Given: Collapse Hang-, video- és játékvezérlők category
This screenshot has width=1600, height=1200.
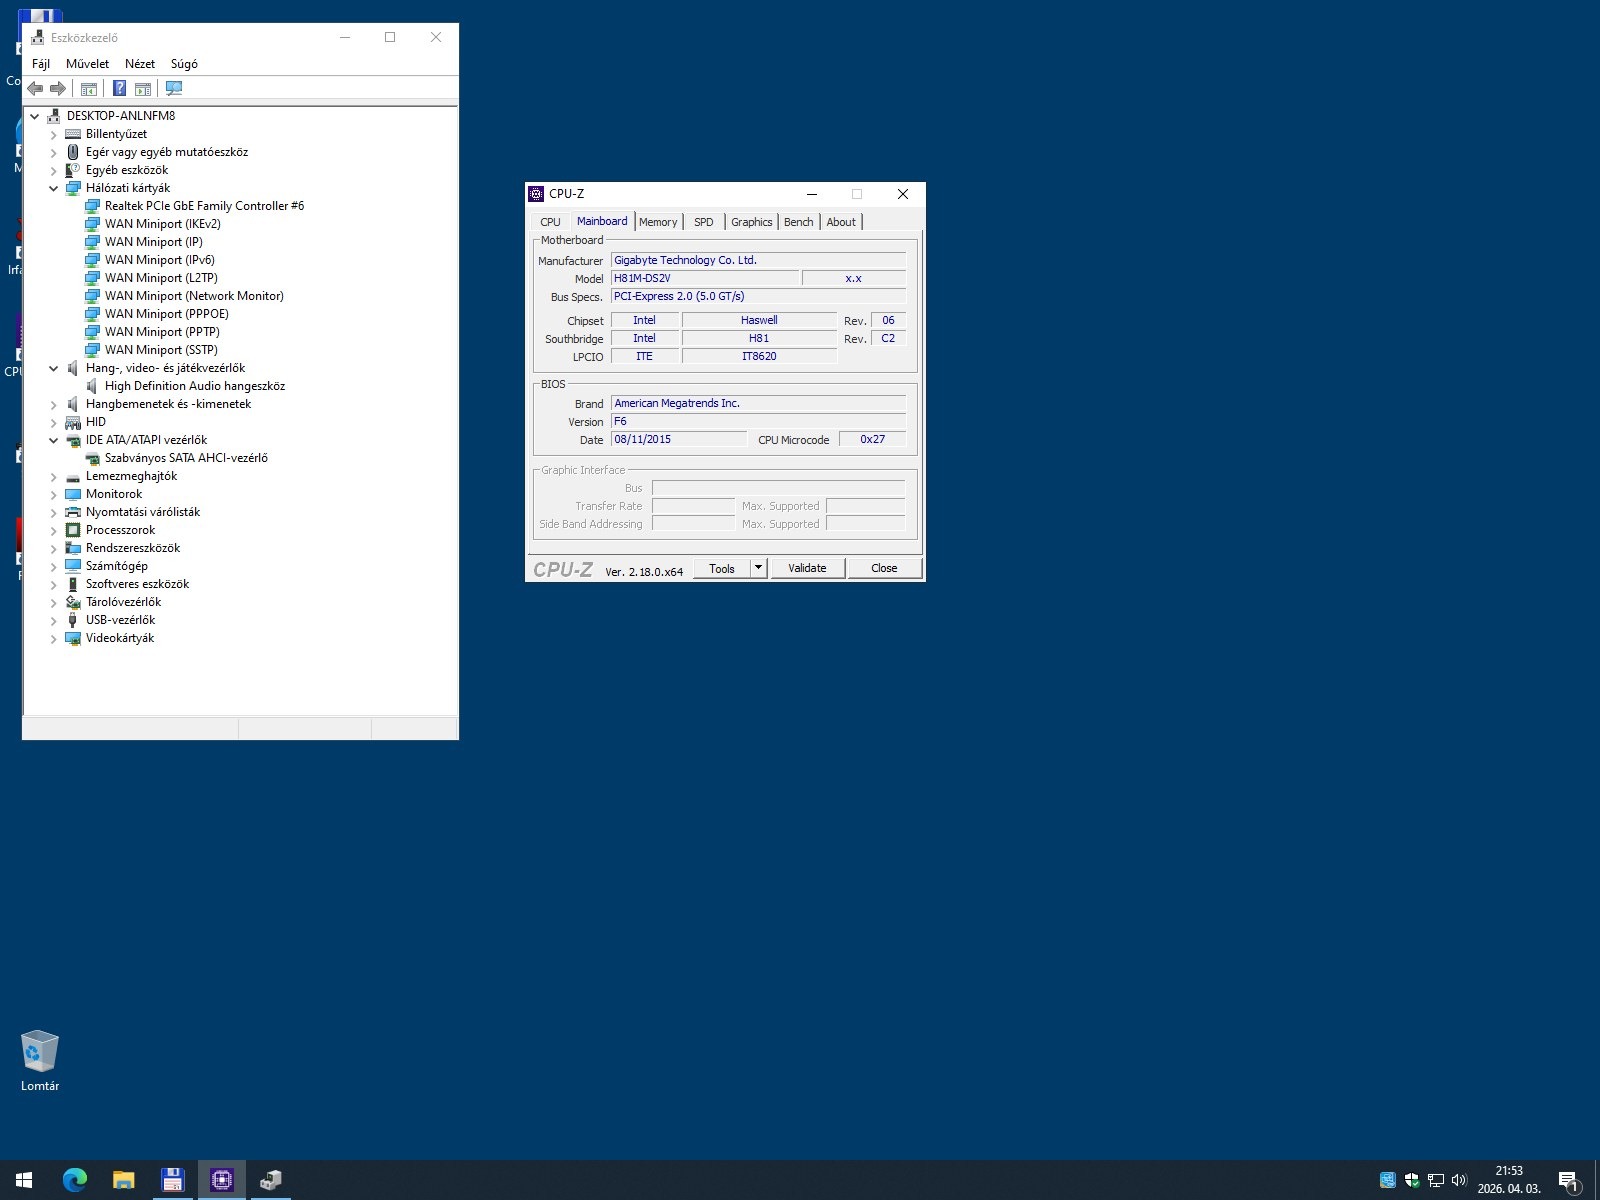Looking at the screenshot, I should [54, 368].
